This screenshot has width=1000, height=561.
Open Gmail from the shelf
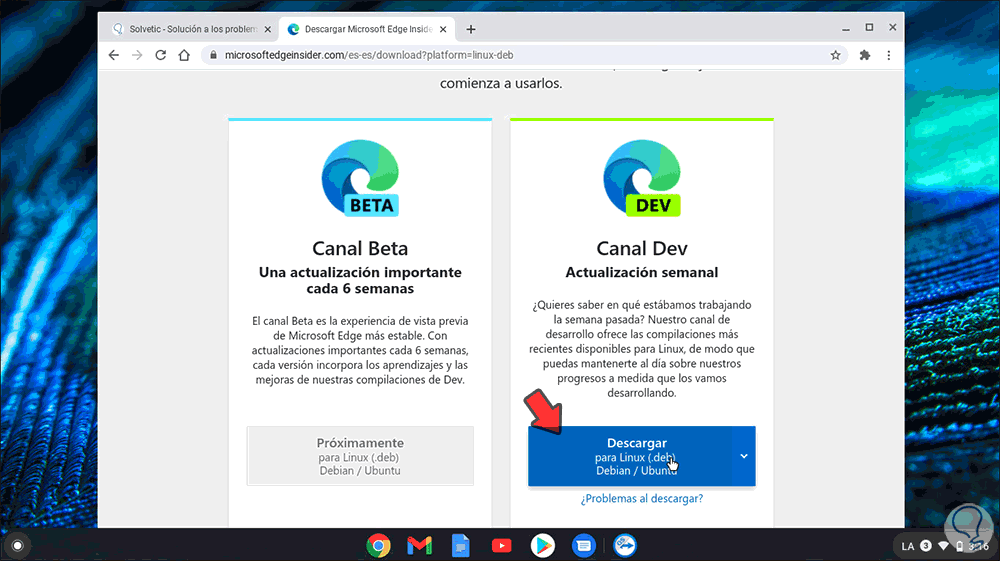420,546
